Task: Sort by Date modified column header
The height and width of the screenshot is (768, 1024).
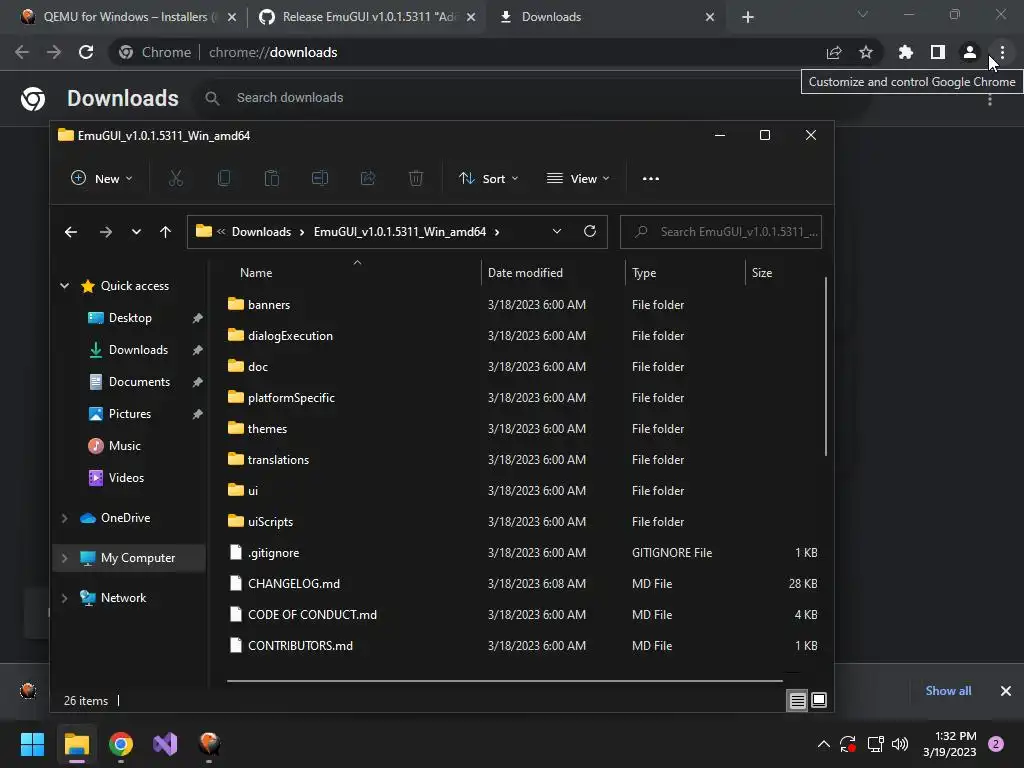Action: tap(553, 273)
